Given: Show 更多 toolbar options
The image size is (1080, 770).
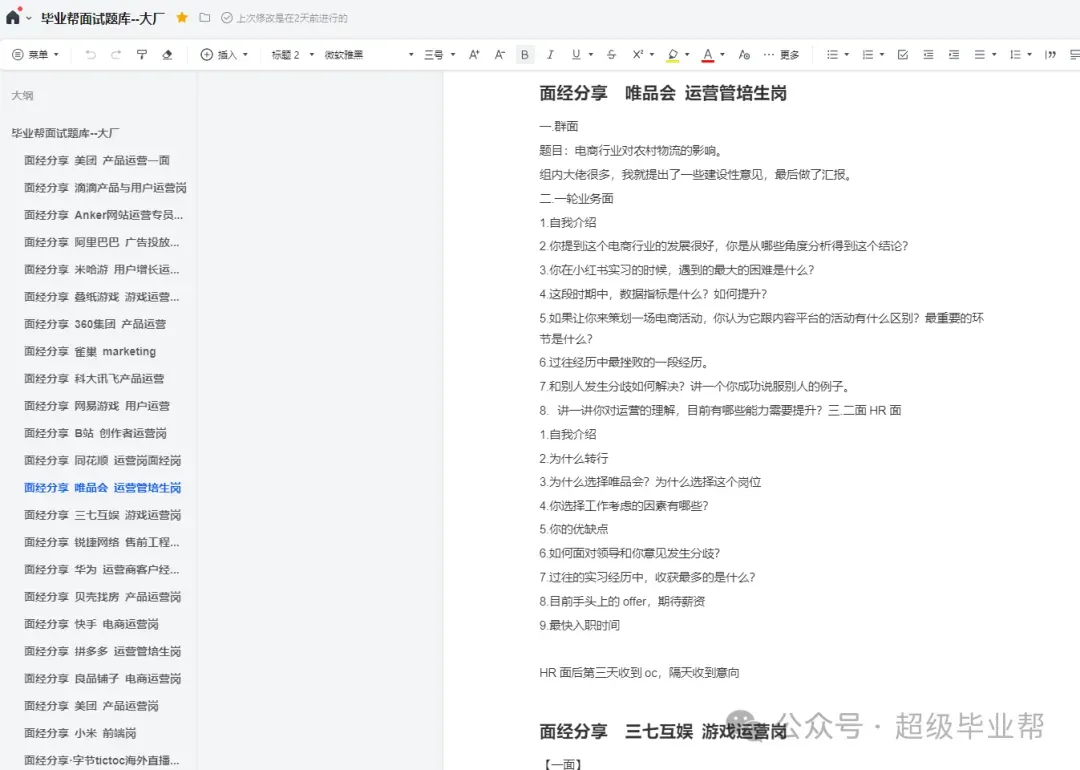Looking at the screenshot, I should point(782,54).
